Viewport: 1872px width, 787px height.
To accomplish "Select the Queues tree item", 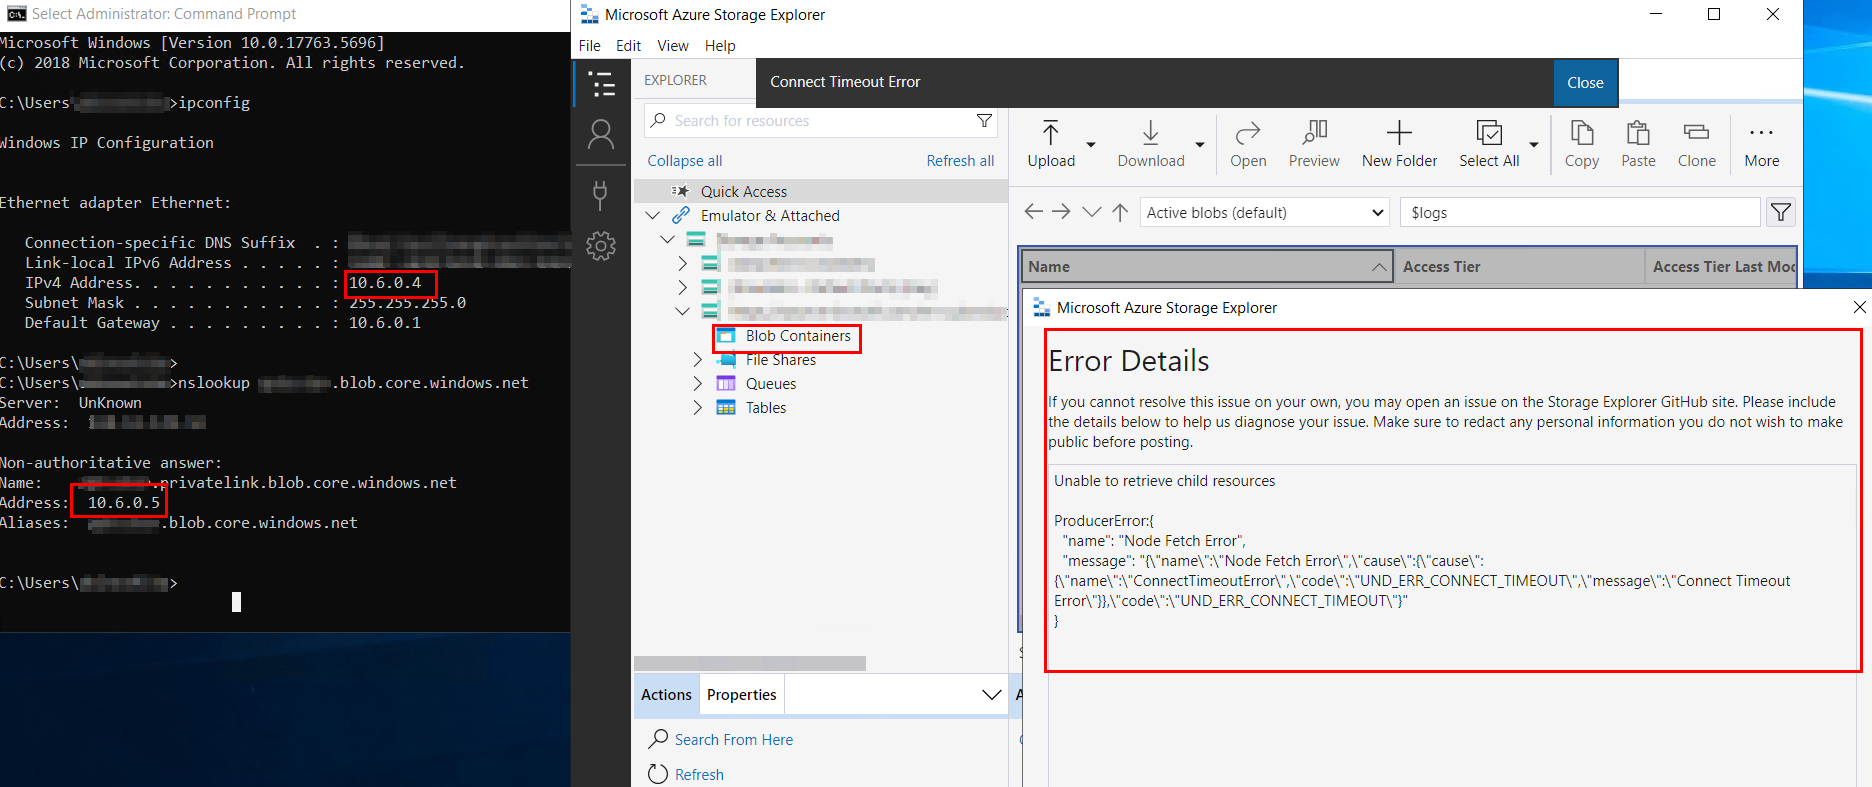I will 771,384.
